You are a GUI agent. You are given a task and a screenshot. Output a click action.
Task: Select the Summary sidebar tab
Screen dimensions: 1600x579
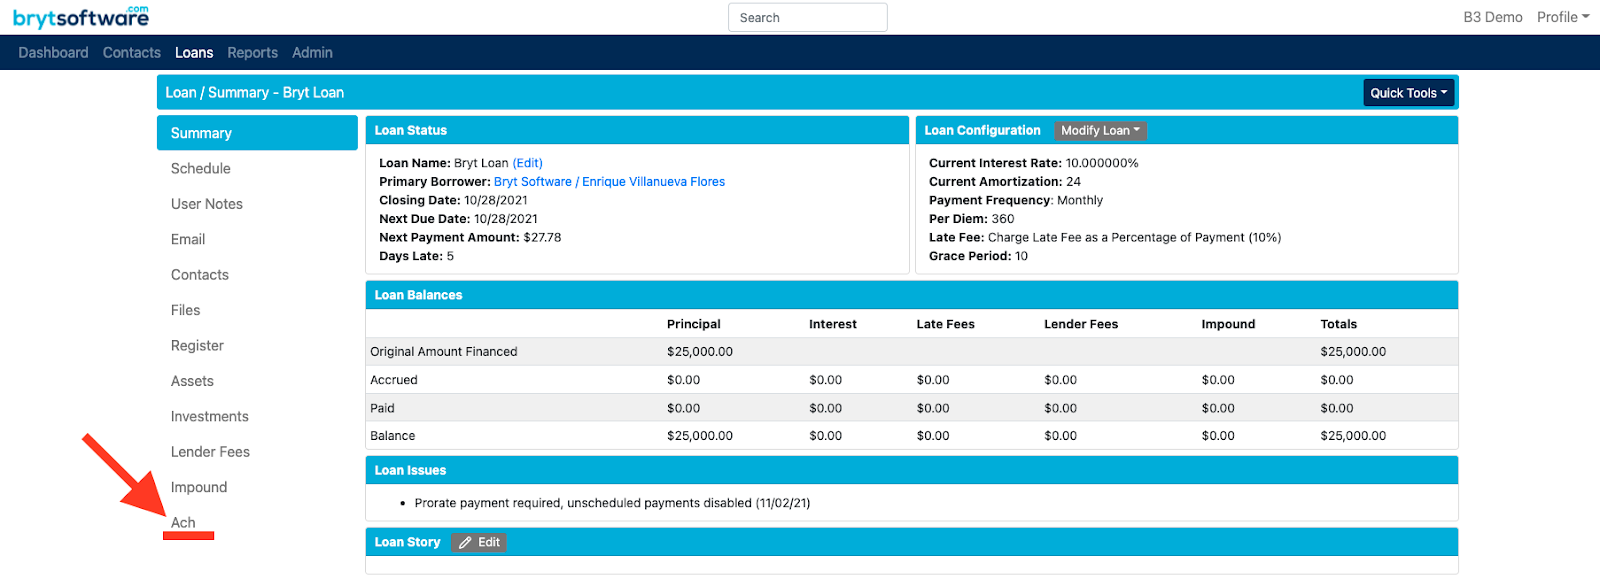257,133
